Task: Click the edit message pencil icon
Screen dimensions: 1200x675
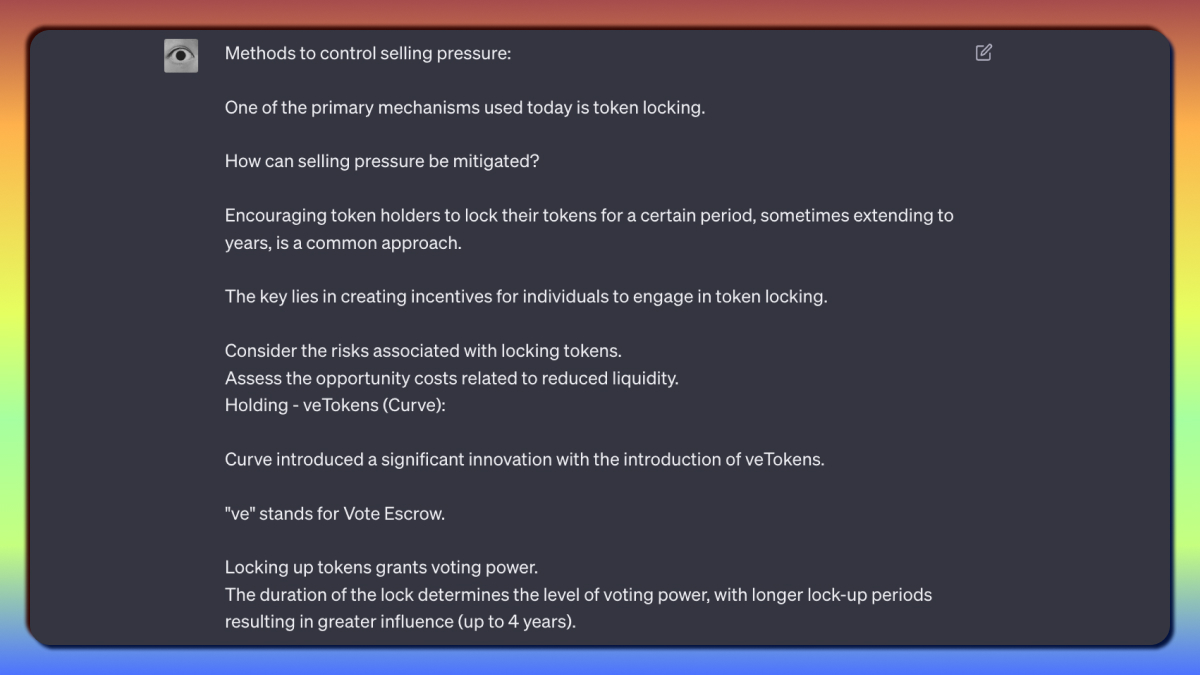Action: coord(983,52)
